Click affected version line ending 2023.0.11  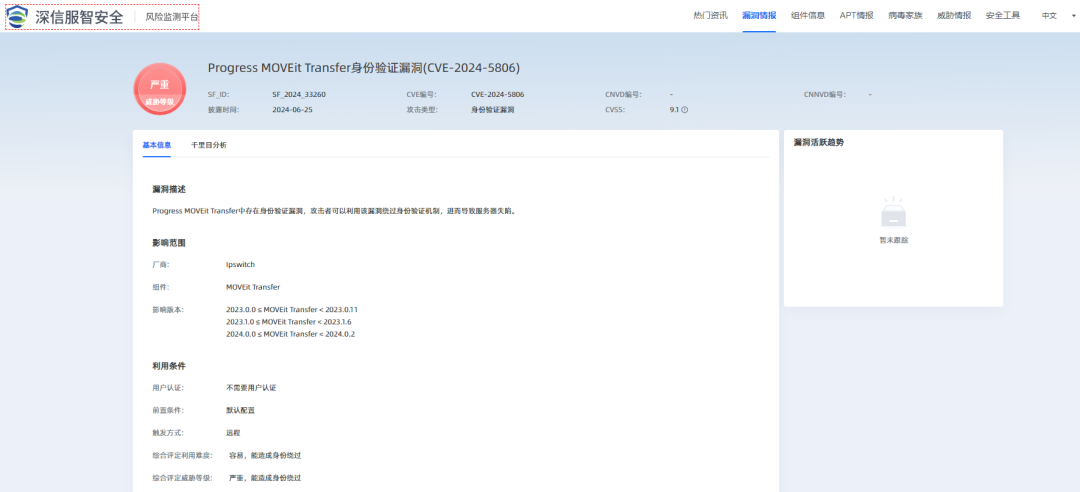(292, 309)
